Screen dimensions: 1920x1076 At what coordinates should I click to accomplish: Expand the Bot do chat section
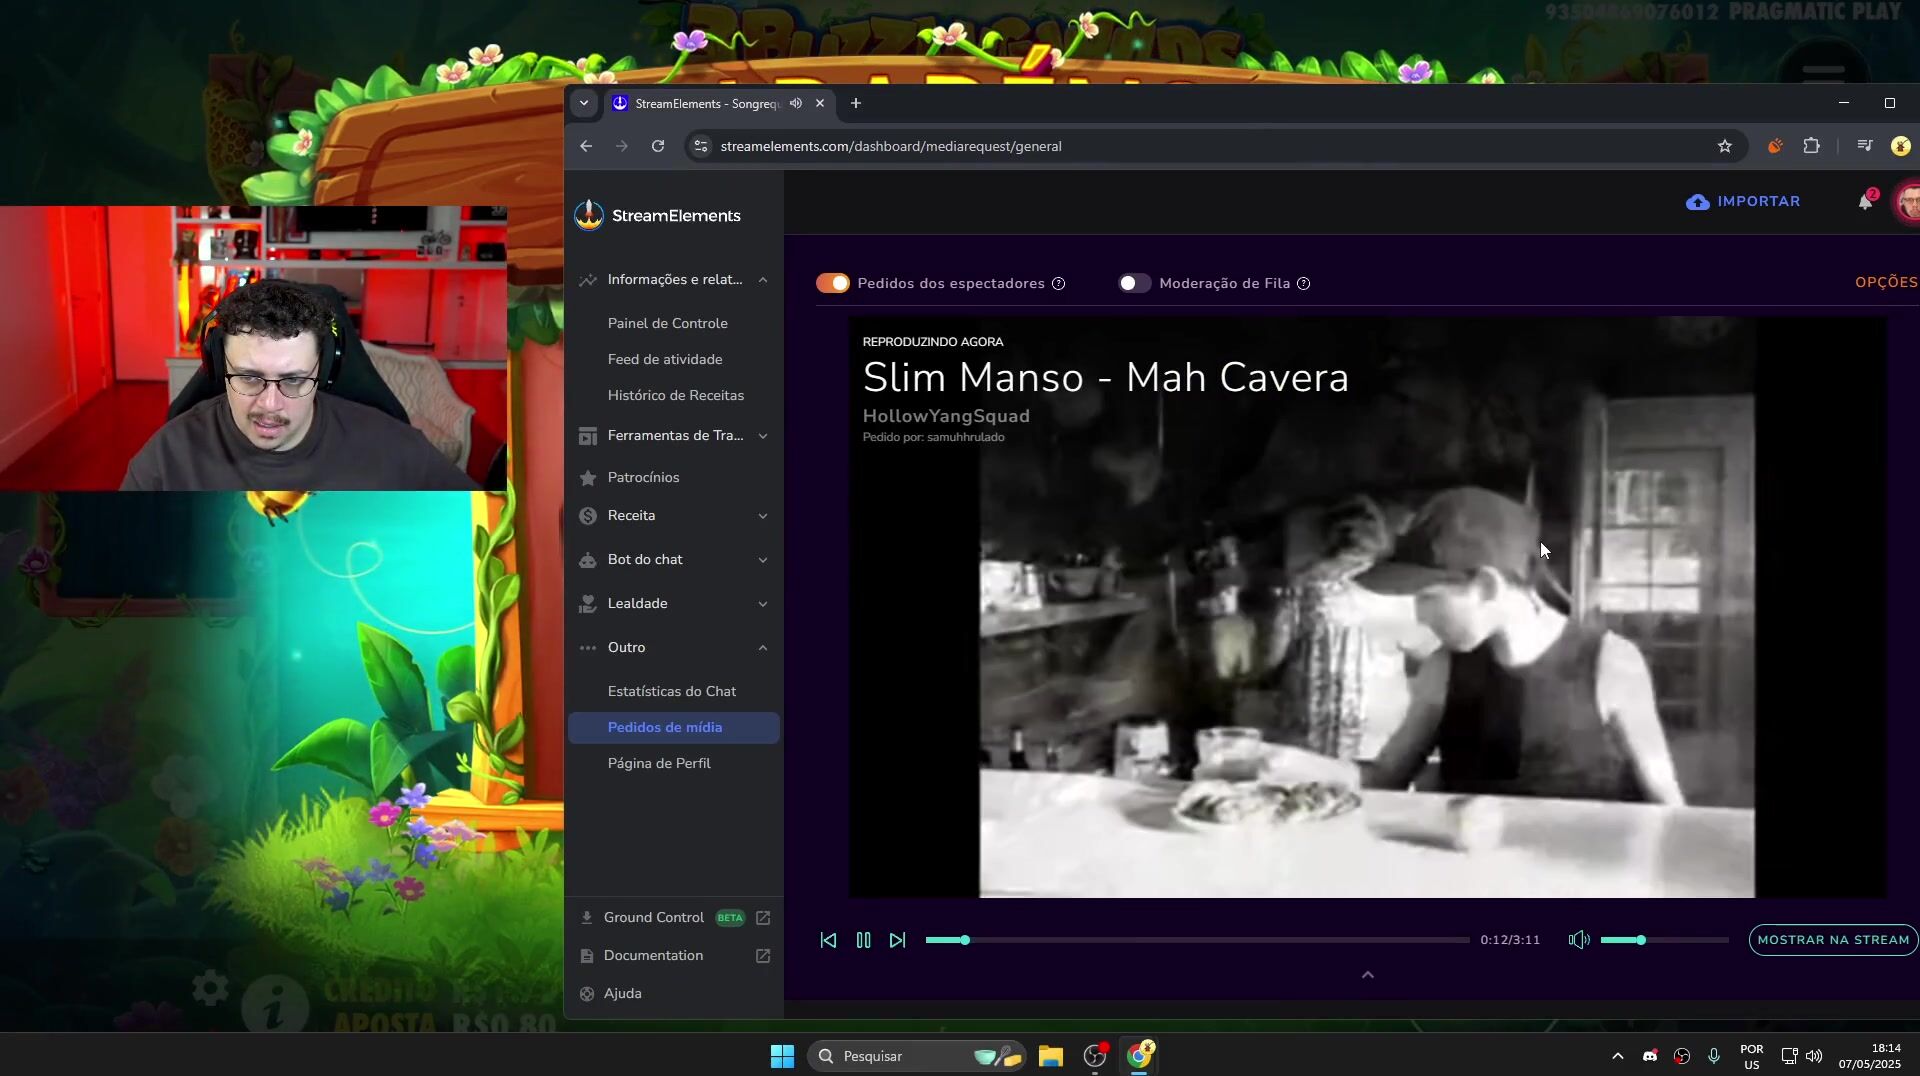coord(763,560)
